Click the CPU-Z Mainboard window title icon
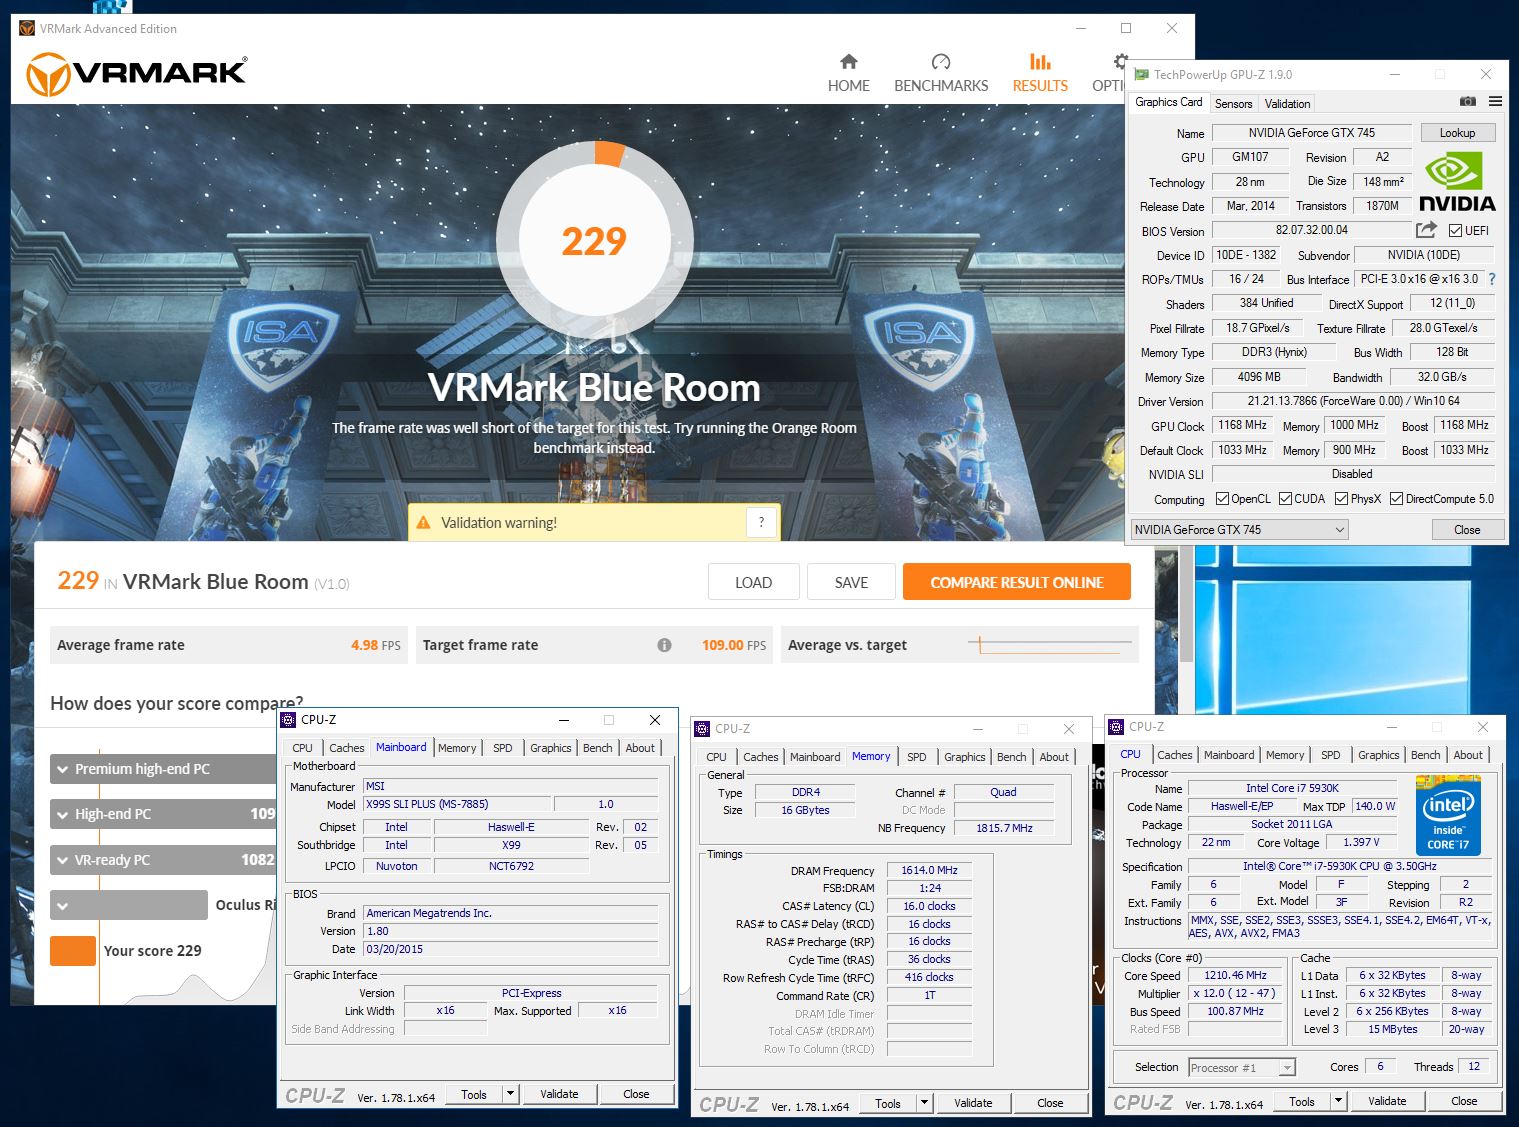 289,719
